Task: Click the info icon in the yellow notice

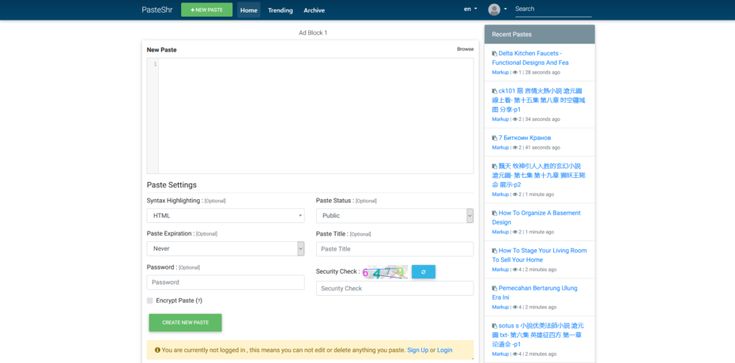Action: (157, 350)
